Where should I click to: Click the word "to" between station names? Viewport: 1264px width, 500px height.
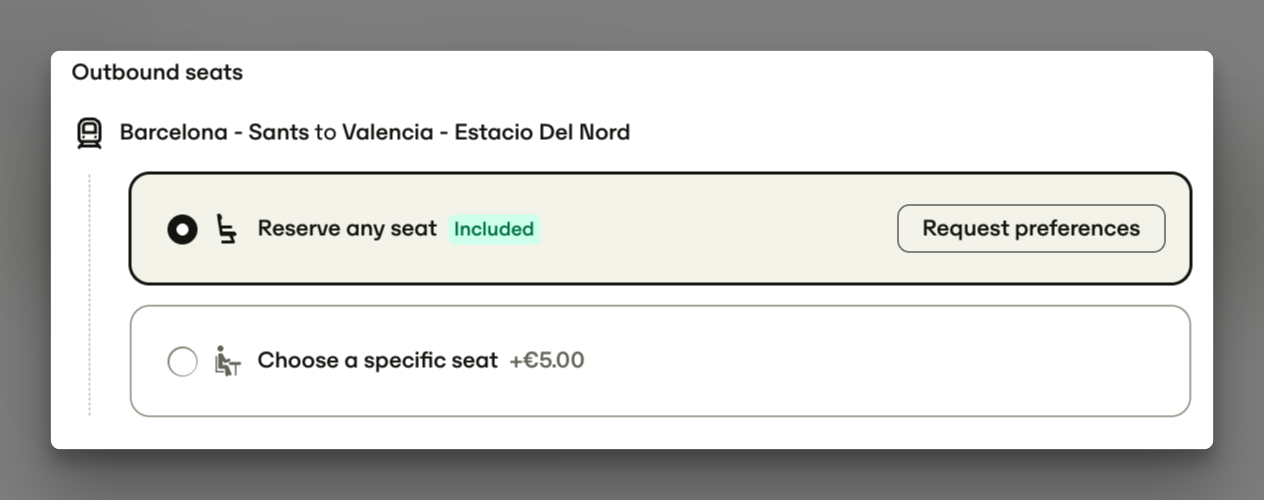(325, 132)
